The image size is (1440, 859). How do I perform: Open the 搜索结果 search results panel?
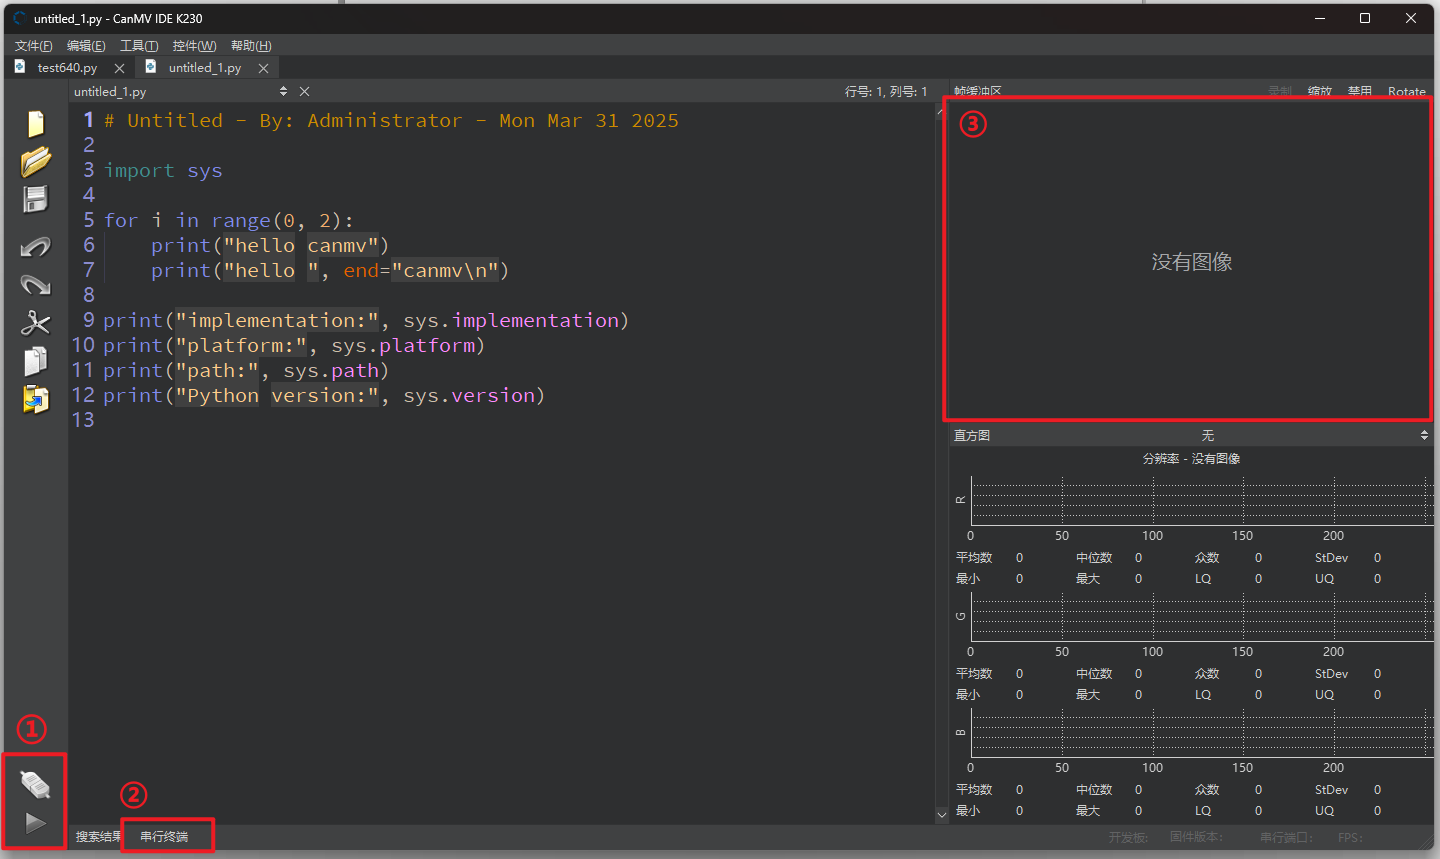(x=97, y=836)
